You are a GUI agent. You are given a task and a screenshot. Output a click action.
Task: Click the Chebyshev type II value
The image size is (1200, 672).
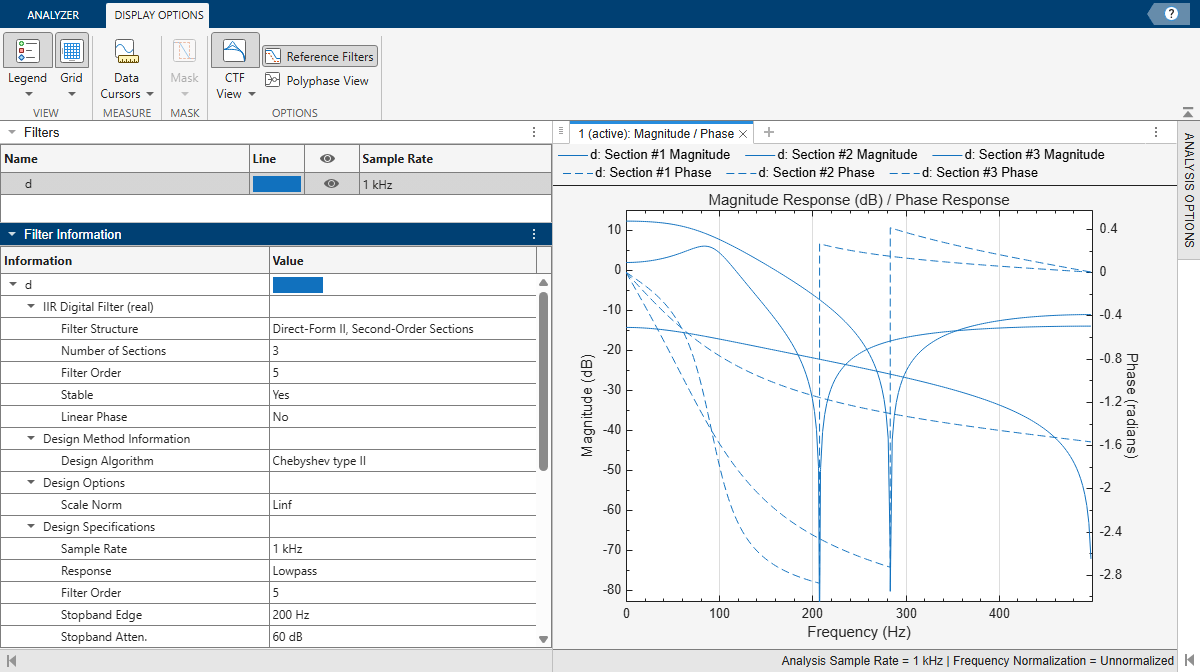point(320,461)
